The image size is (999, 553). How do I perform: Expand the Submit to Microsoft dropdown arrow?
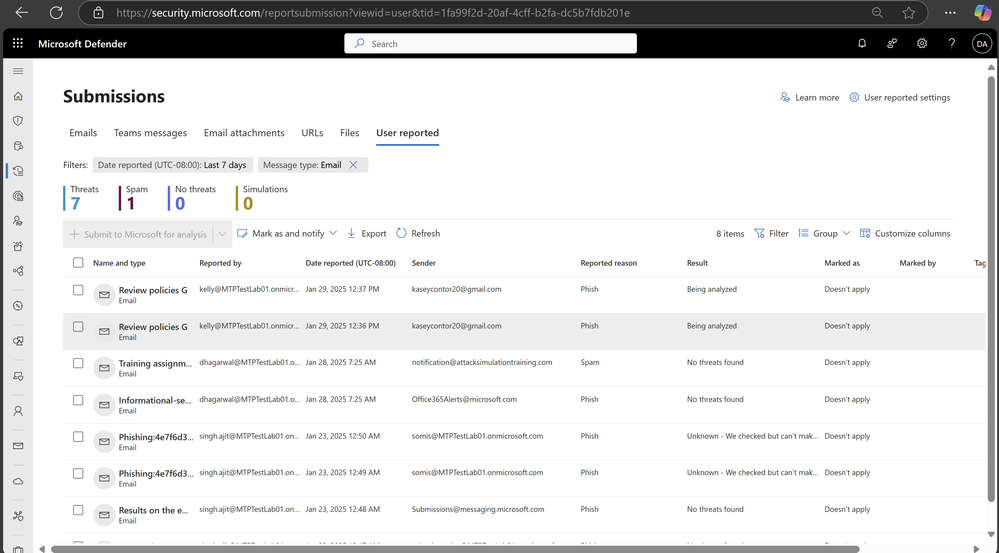pos(222,234)
